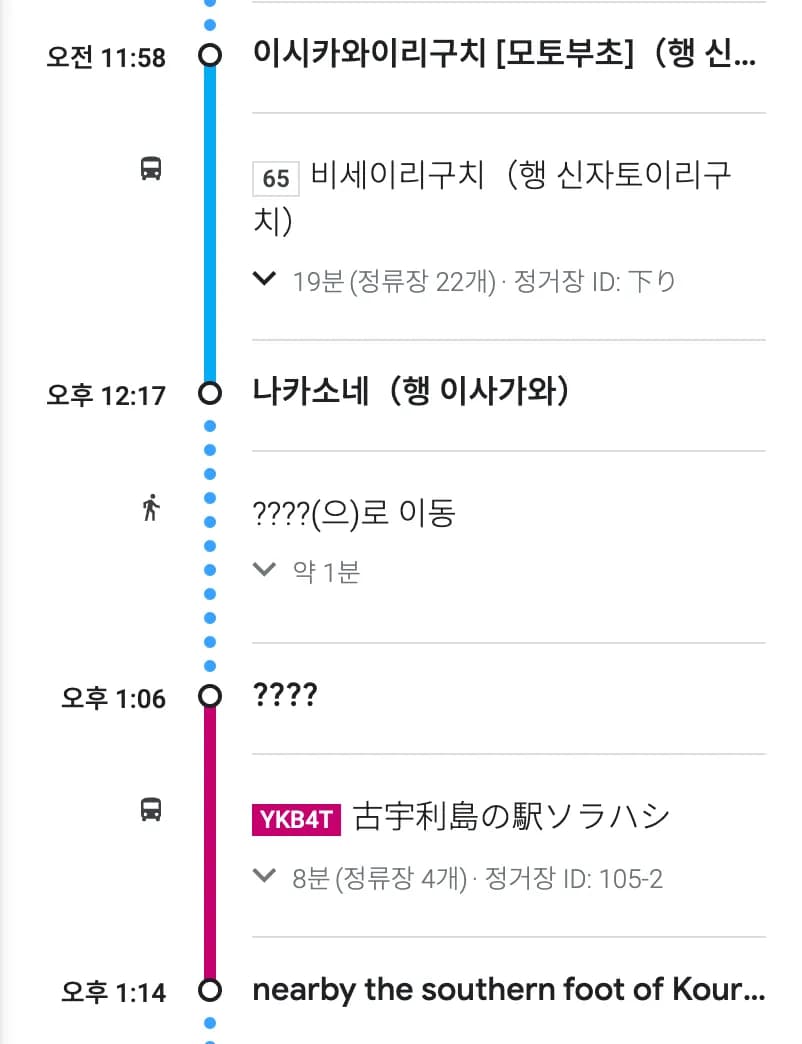Click the first bus transit icon
The width and height of the screenshot is (802, 1044).
[150, 170]
